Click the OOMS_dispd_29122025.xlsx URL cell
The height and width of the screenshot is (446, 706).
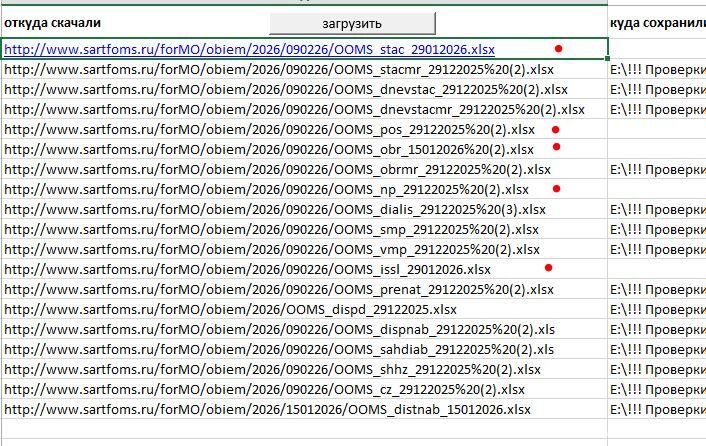[230, 310]
